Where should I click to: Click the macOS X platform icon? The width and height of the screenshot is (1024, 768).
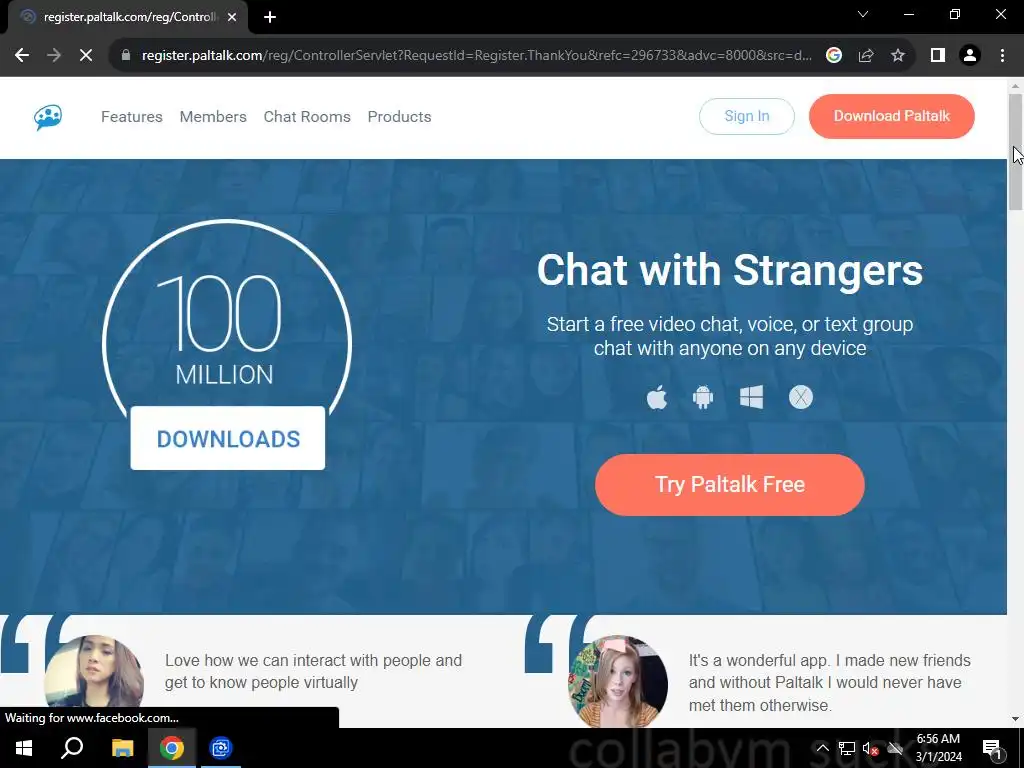[801, 397]
